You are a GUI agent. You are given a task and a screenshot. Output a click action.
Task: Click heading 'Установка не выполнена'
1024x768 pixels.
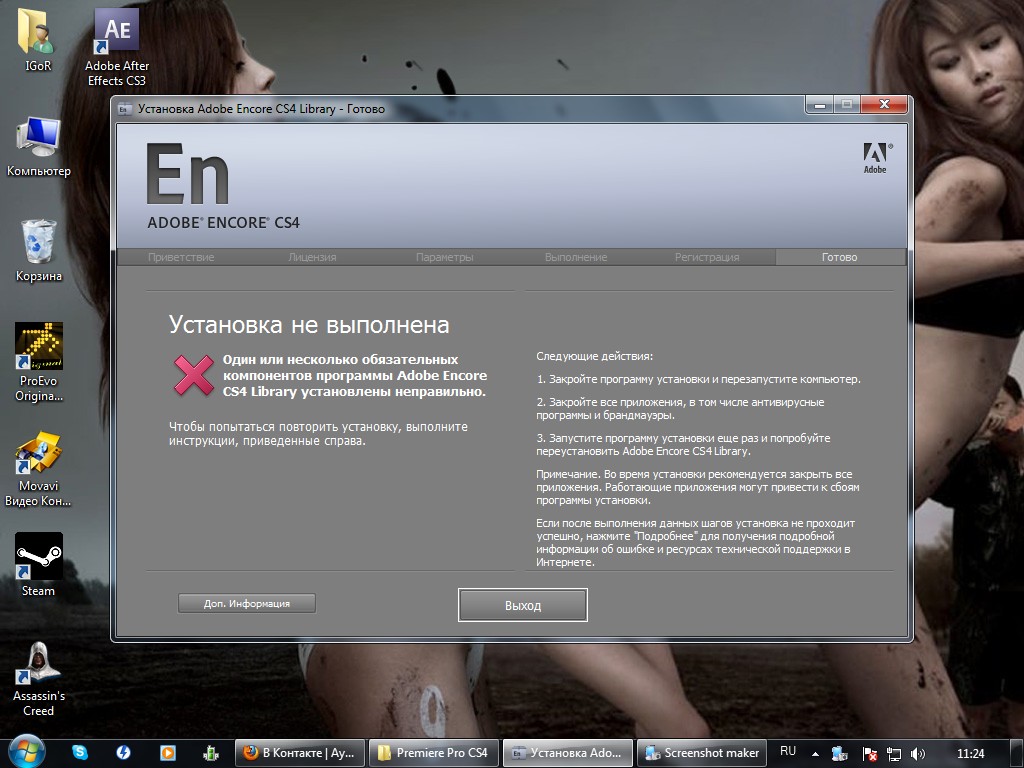coord(309,325)
